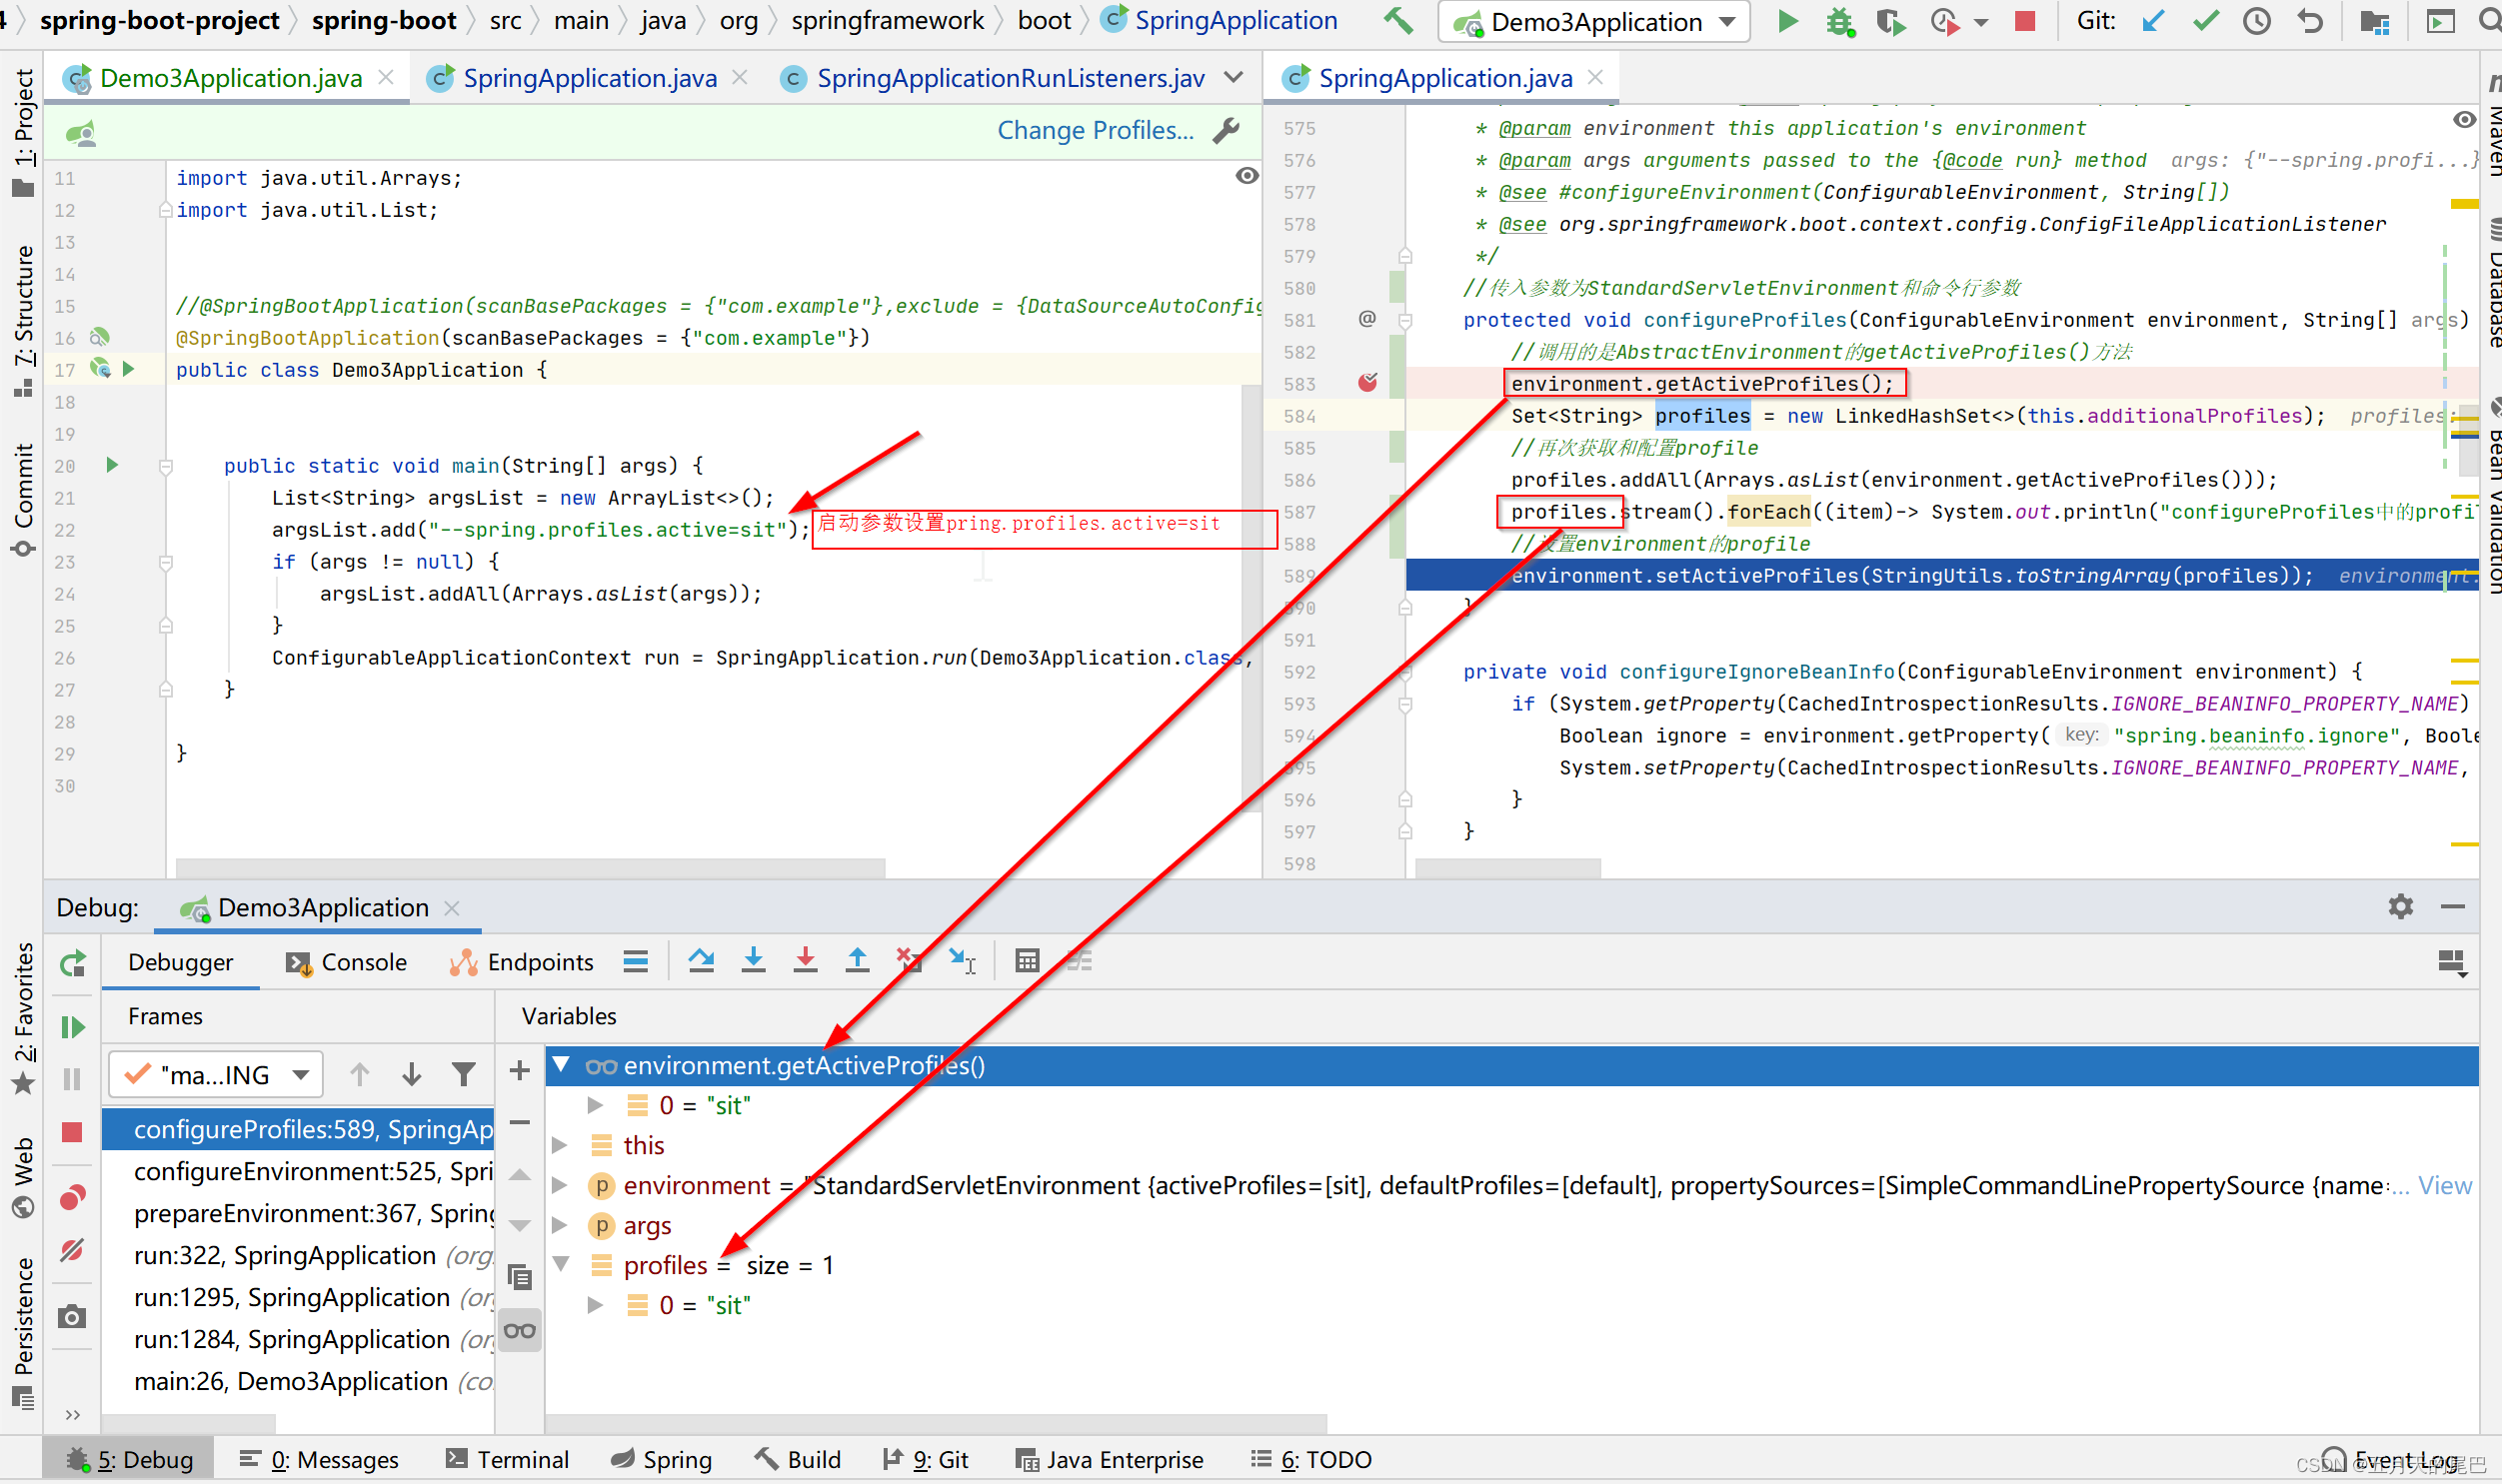The height and width of the screenshot is (1484, 2502).
Task: Click the View link for environment variable
Action: tap(2444, 1185)
